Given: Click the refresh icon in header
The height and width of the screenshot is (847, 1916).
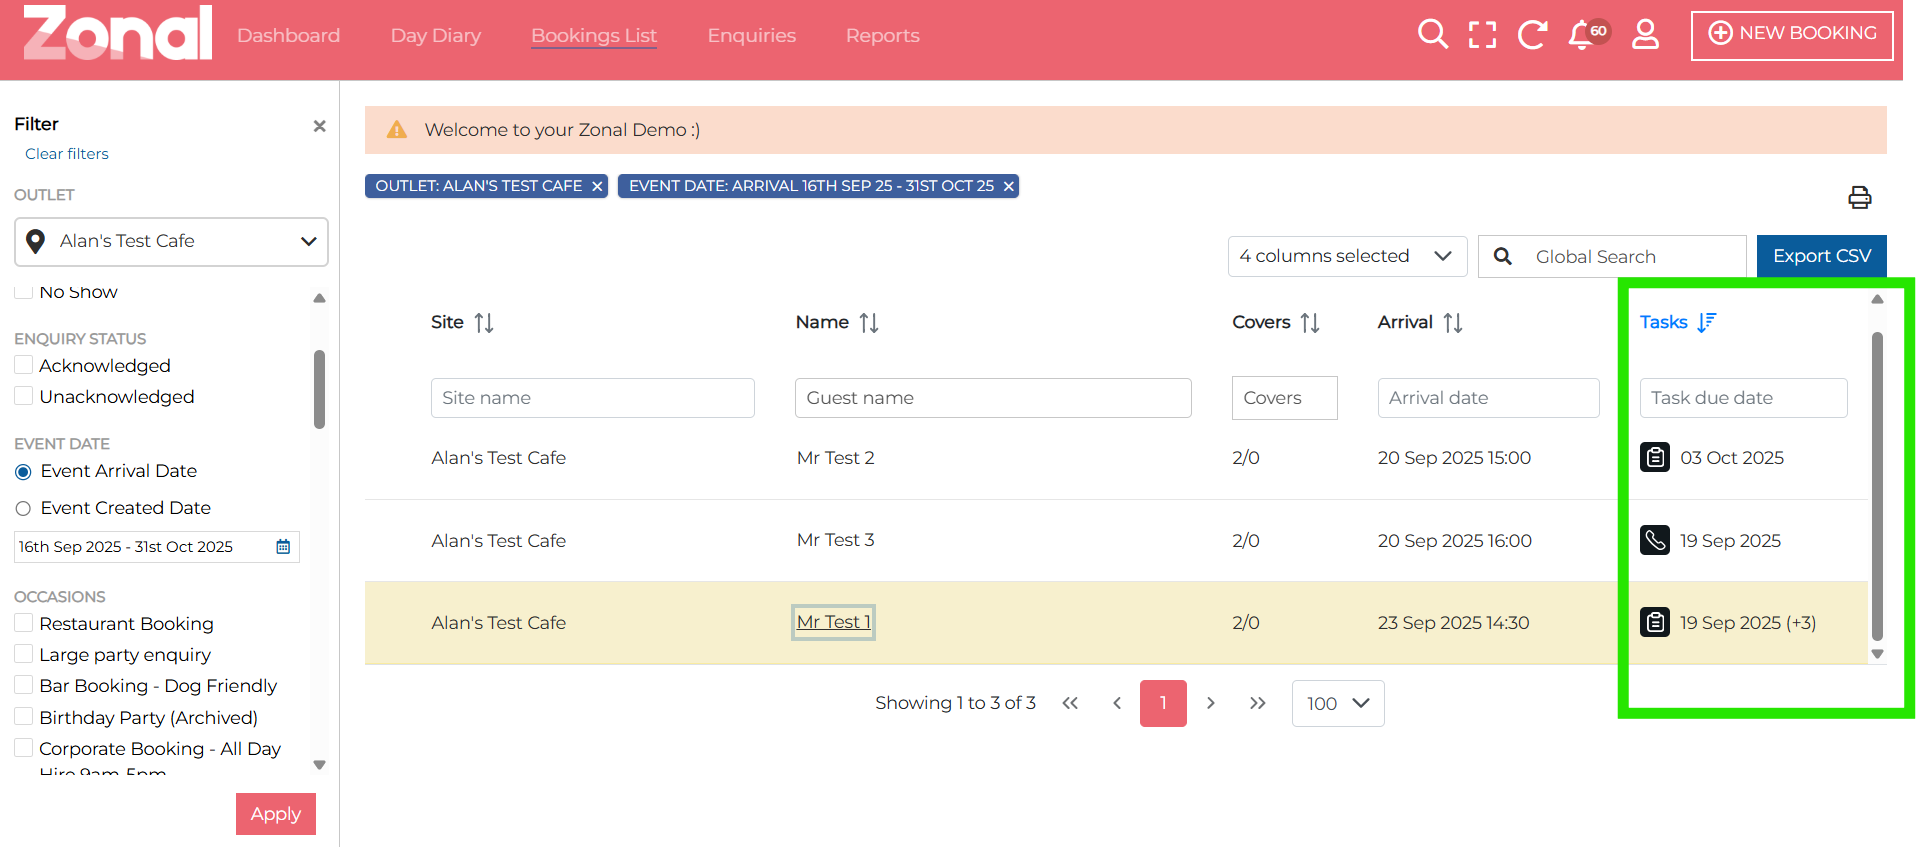Looking at the screenshot, I should click(1532, 35).
